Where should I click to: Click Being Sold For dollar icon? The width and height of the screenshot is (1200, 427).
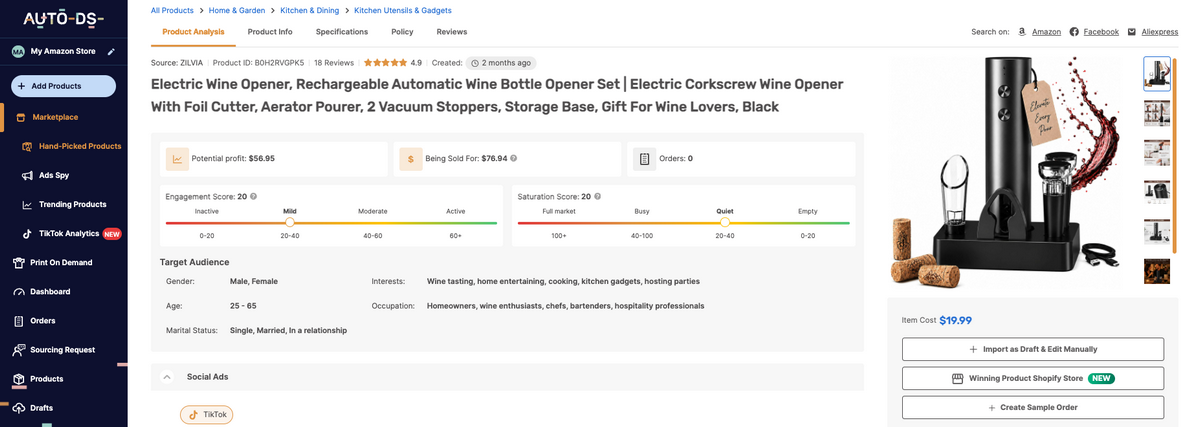pos(410,158)
